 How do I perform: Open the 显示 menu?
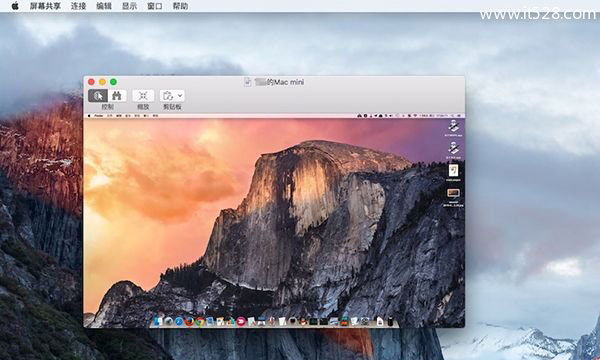(x=129, y=6)
